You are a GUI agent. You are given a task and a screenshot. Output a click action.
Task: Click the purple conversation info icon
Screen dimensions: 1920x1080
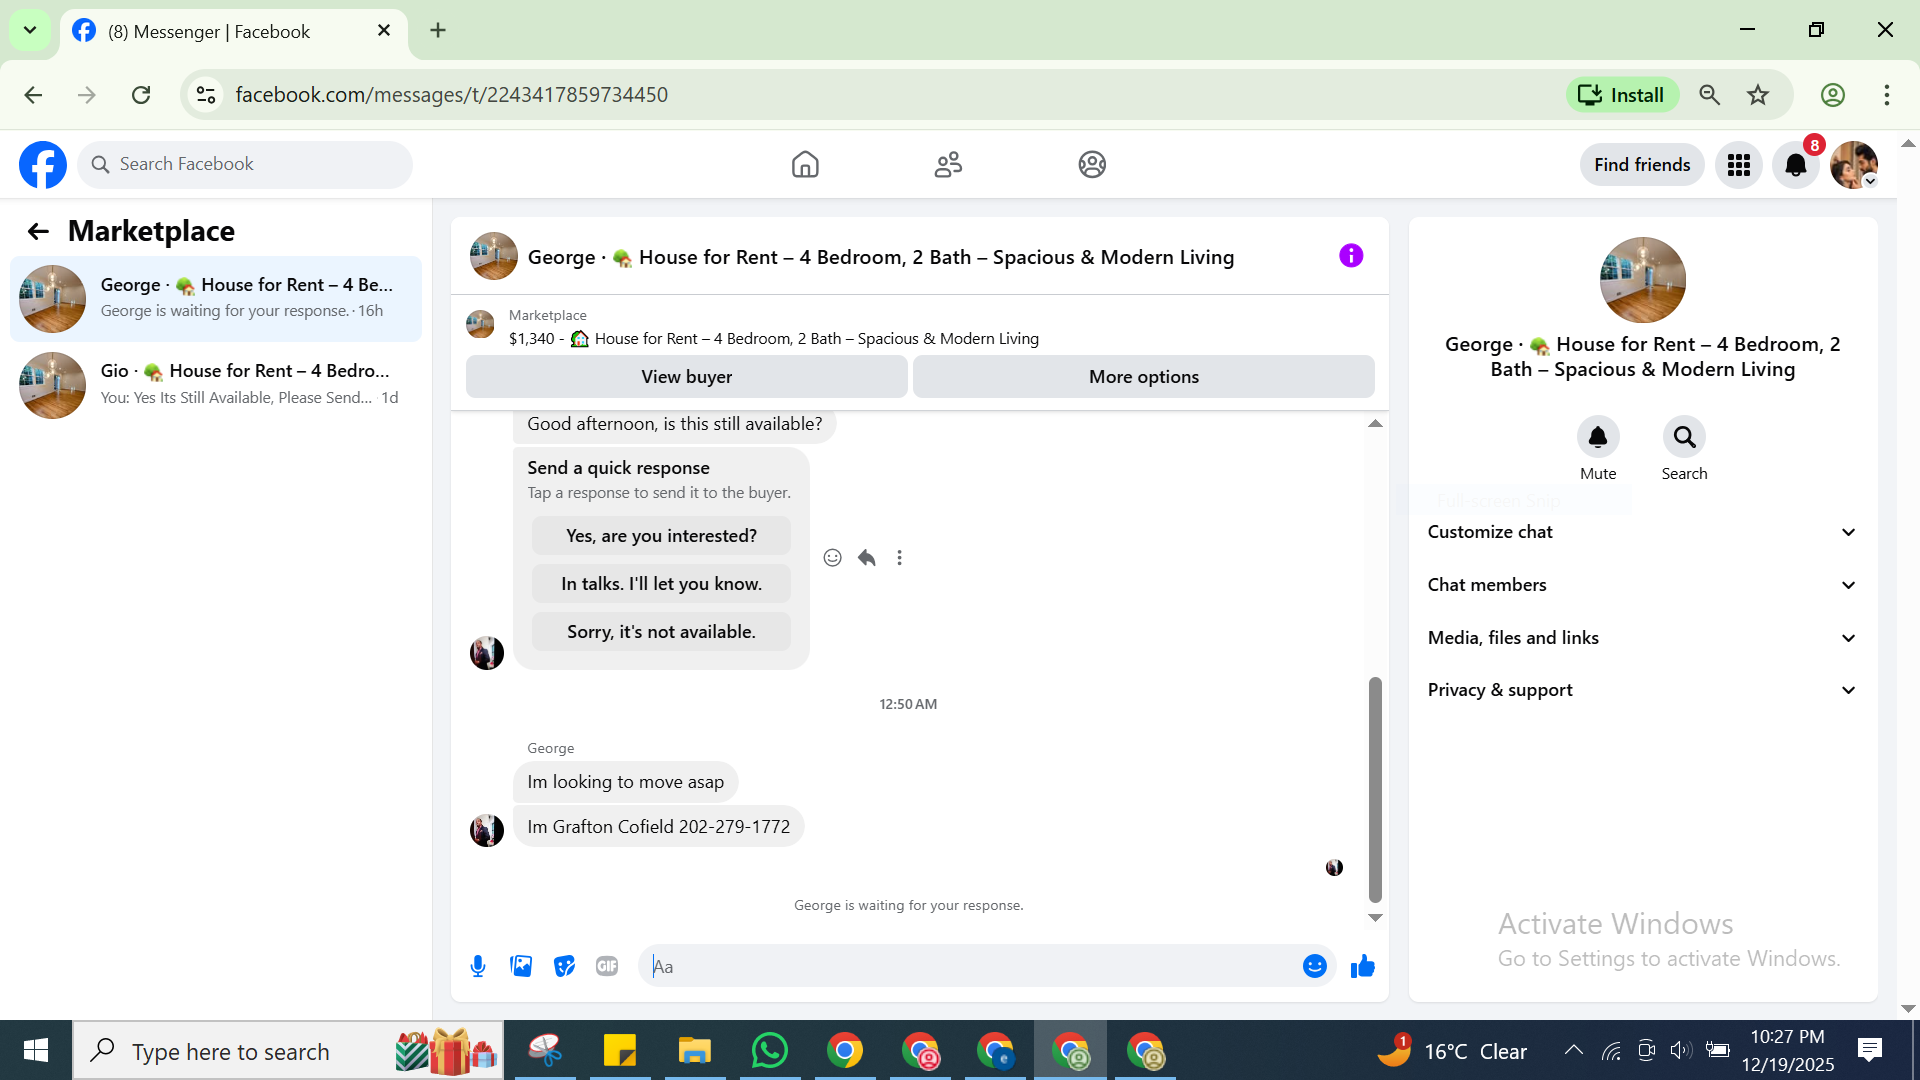[1350, 256]
